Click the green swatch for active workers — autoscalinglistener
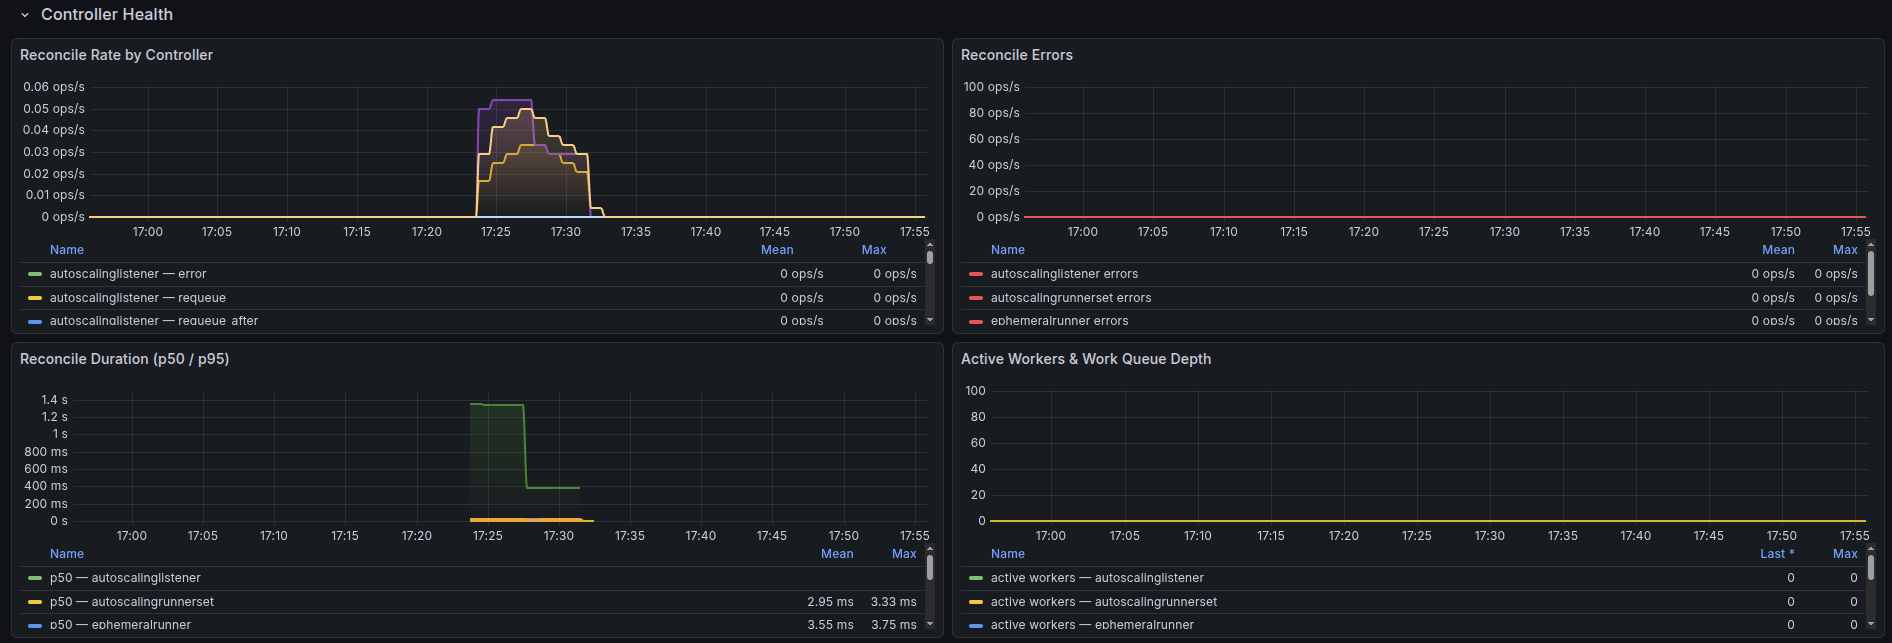1892x643 pixels. click(976, 578)
